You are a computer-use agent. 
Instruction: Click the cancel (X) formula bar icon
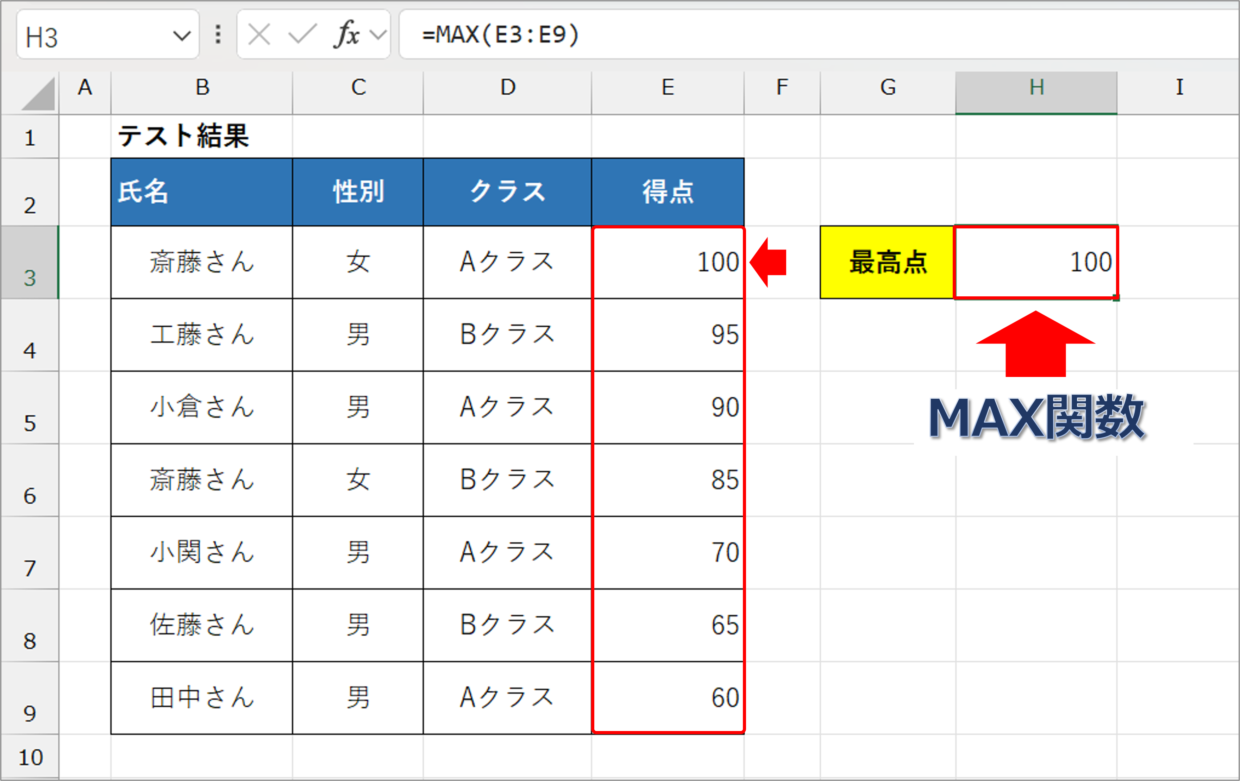point(259,35)
